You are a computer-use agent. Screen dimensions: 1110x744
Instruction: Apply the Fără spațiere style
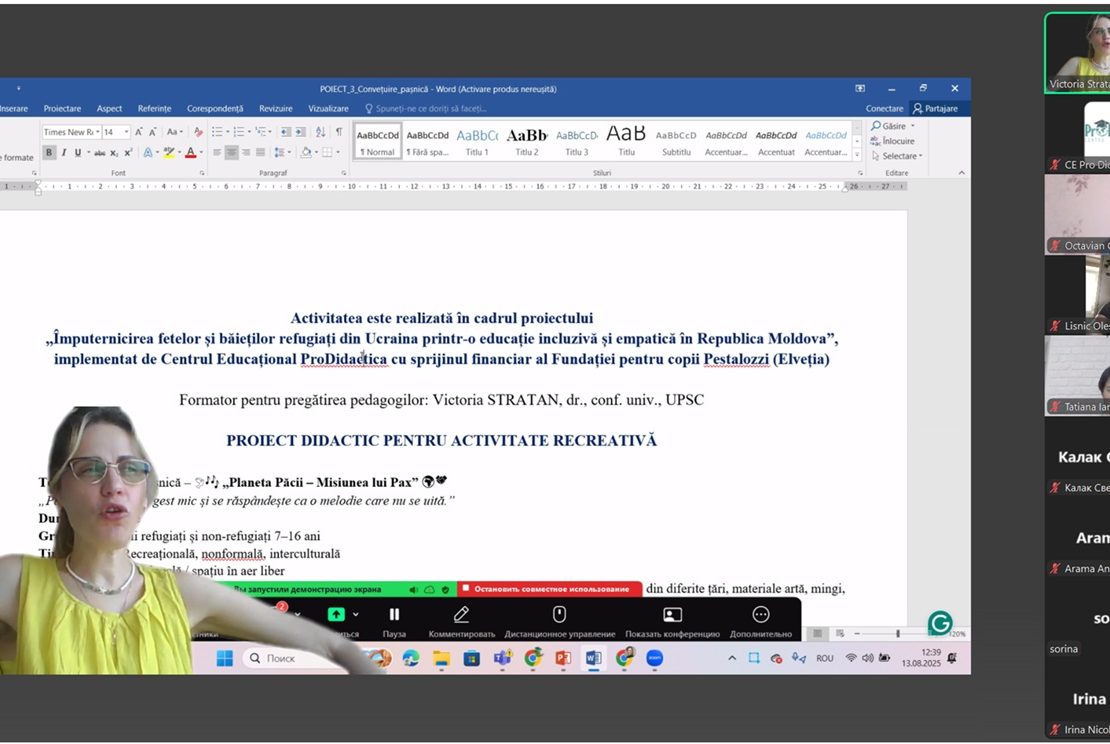(428, 142)
